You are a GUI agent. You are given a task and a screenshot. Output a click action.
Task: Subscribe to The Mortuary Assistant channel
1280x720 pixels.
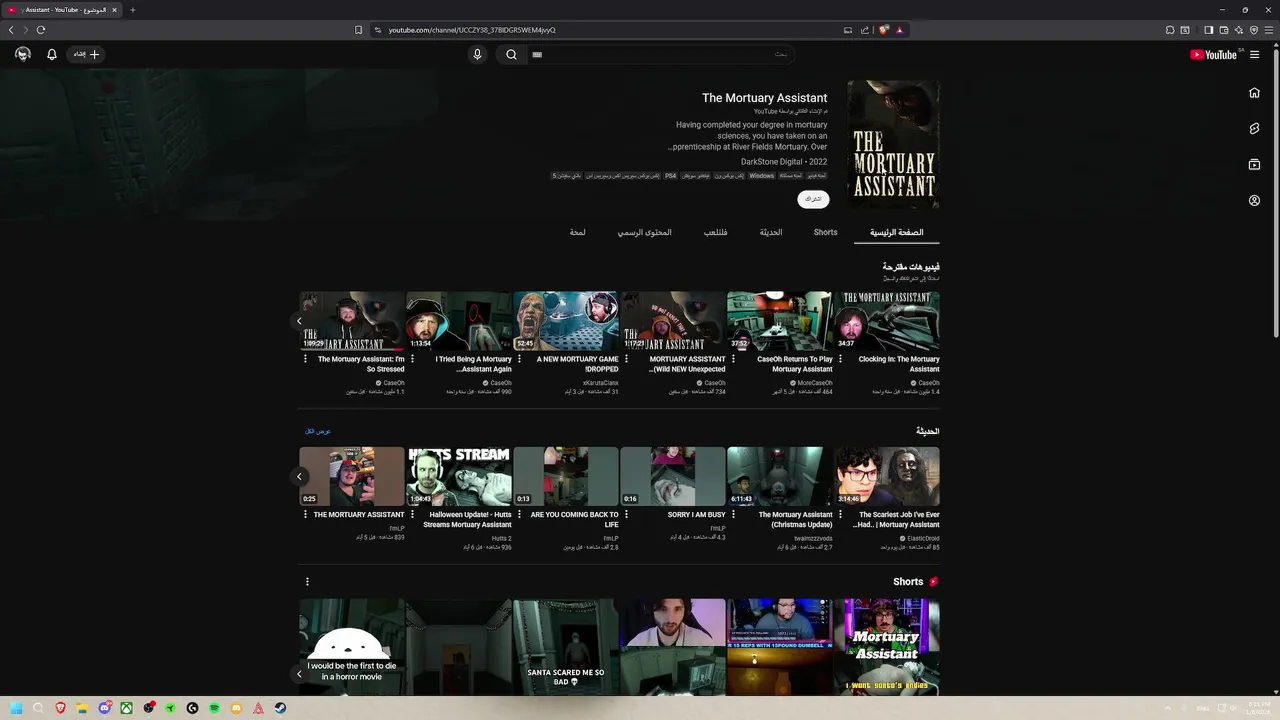pos(813,199)
